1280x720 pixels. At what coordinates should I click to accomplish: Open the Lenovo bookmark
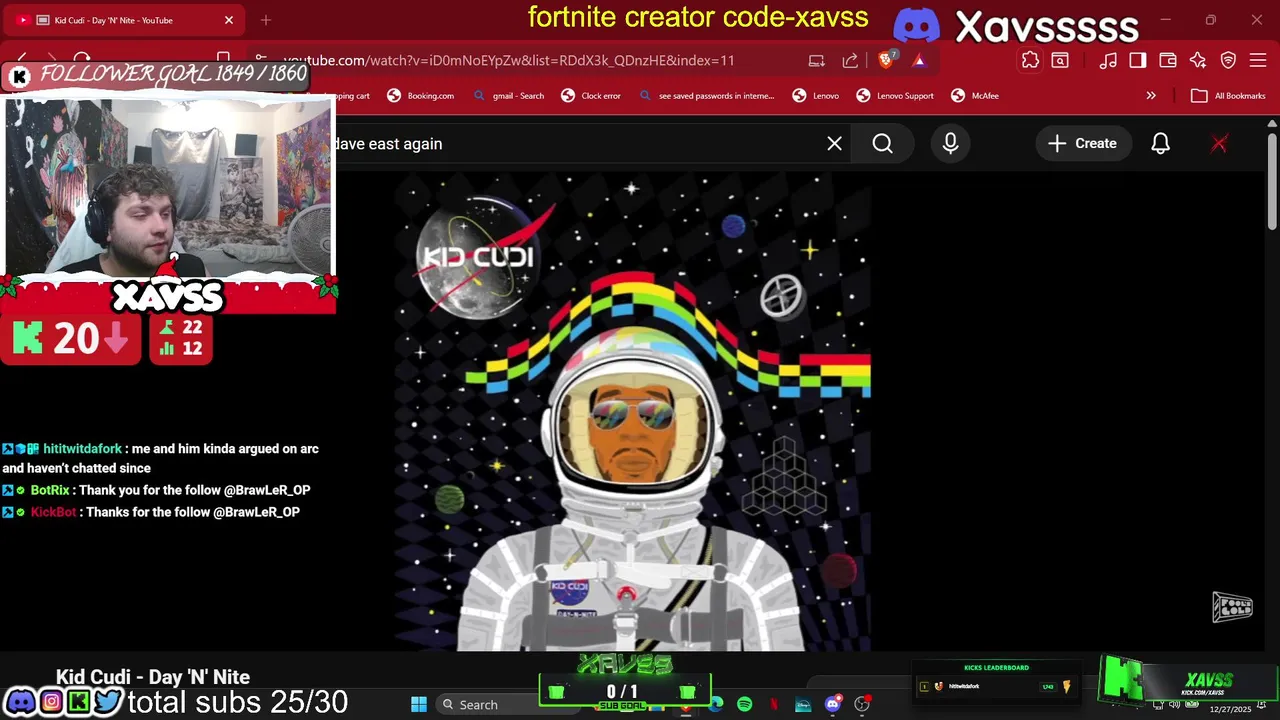click(816, 96)
